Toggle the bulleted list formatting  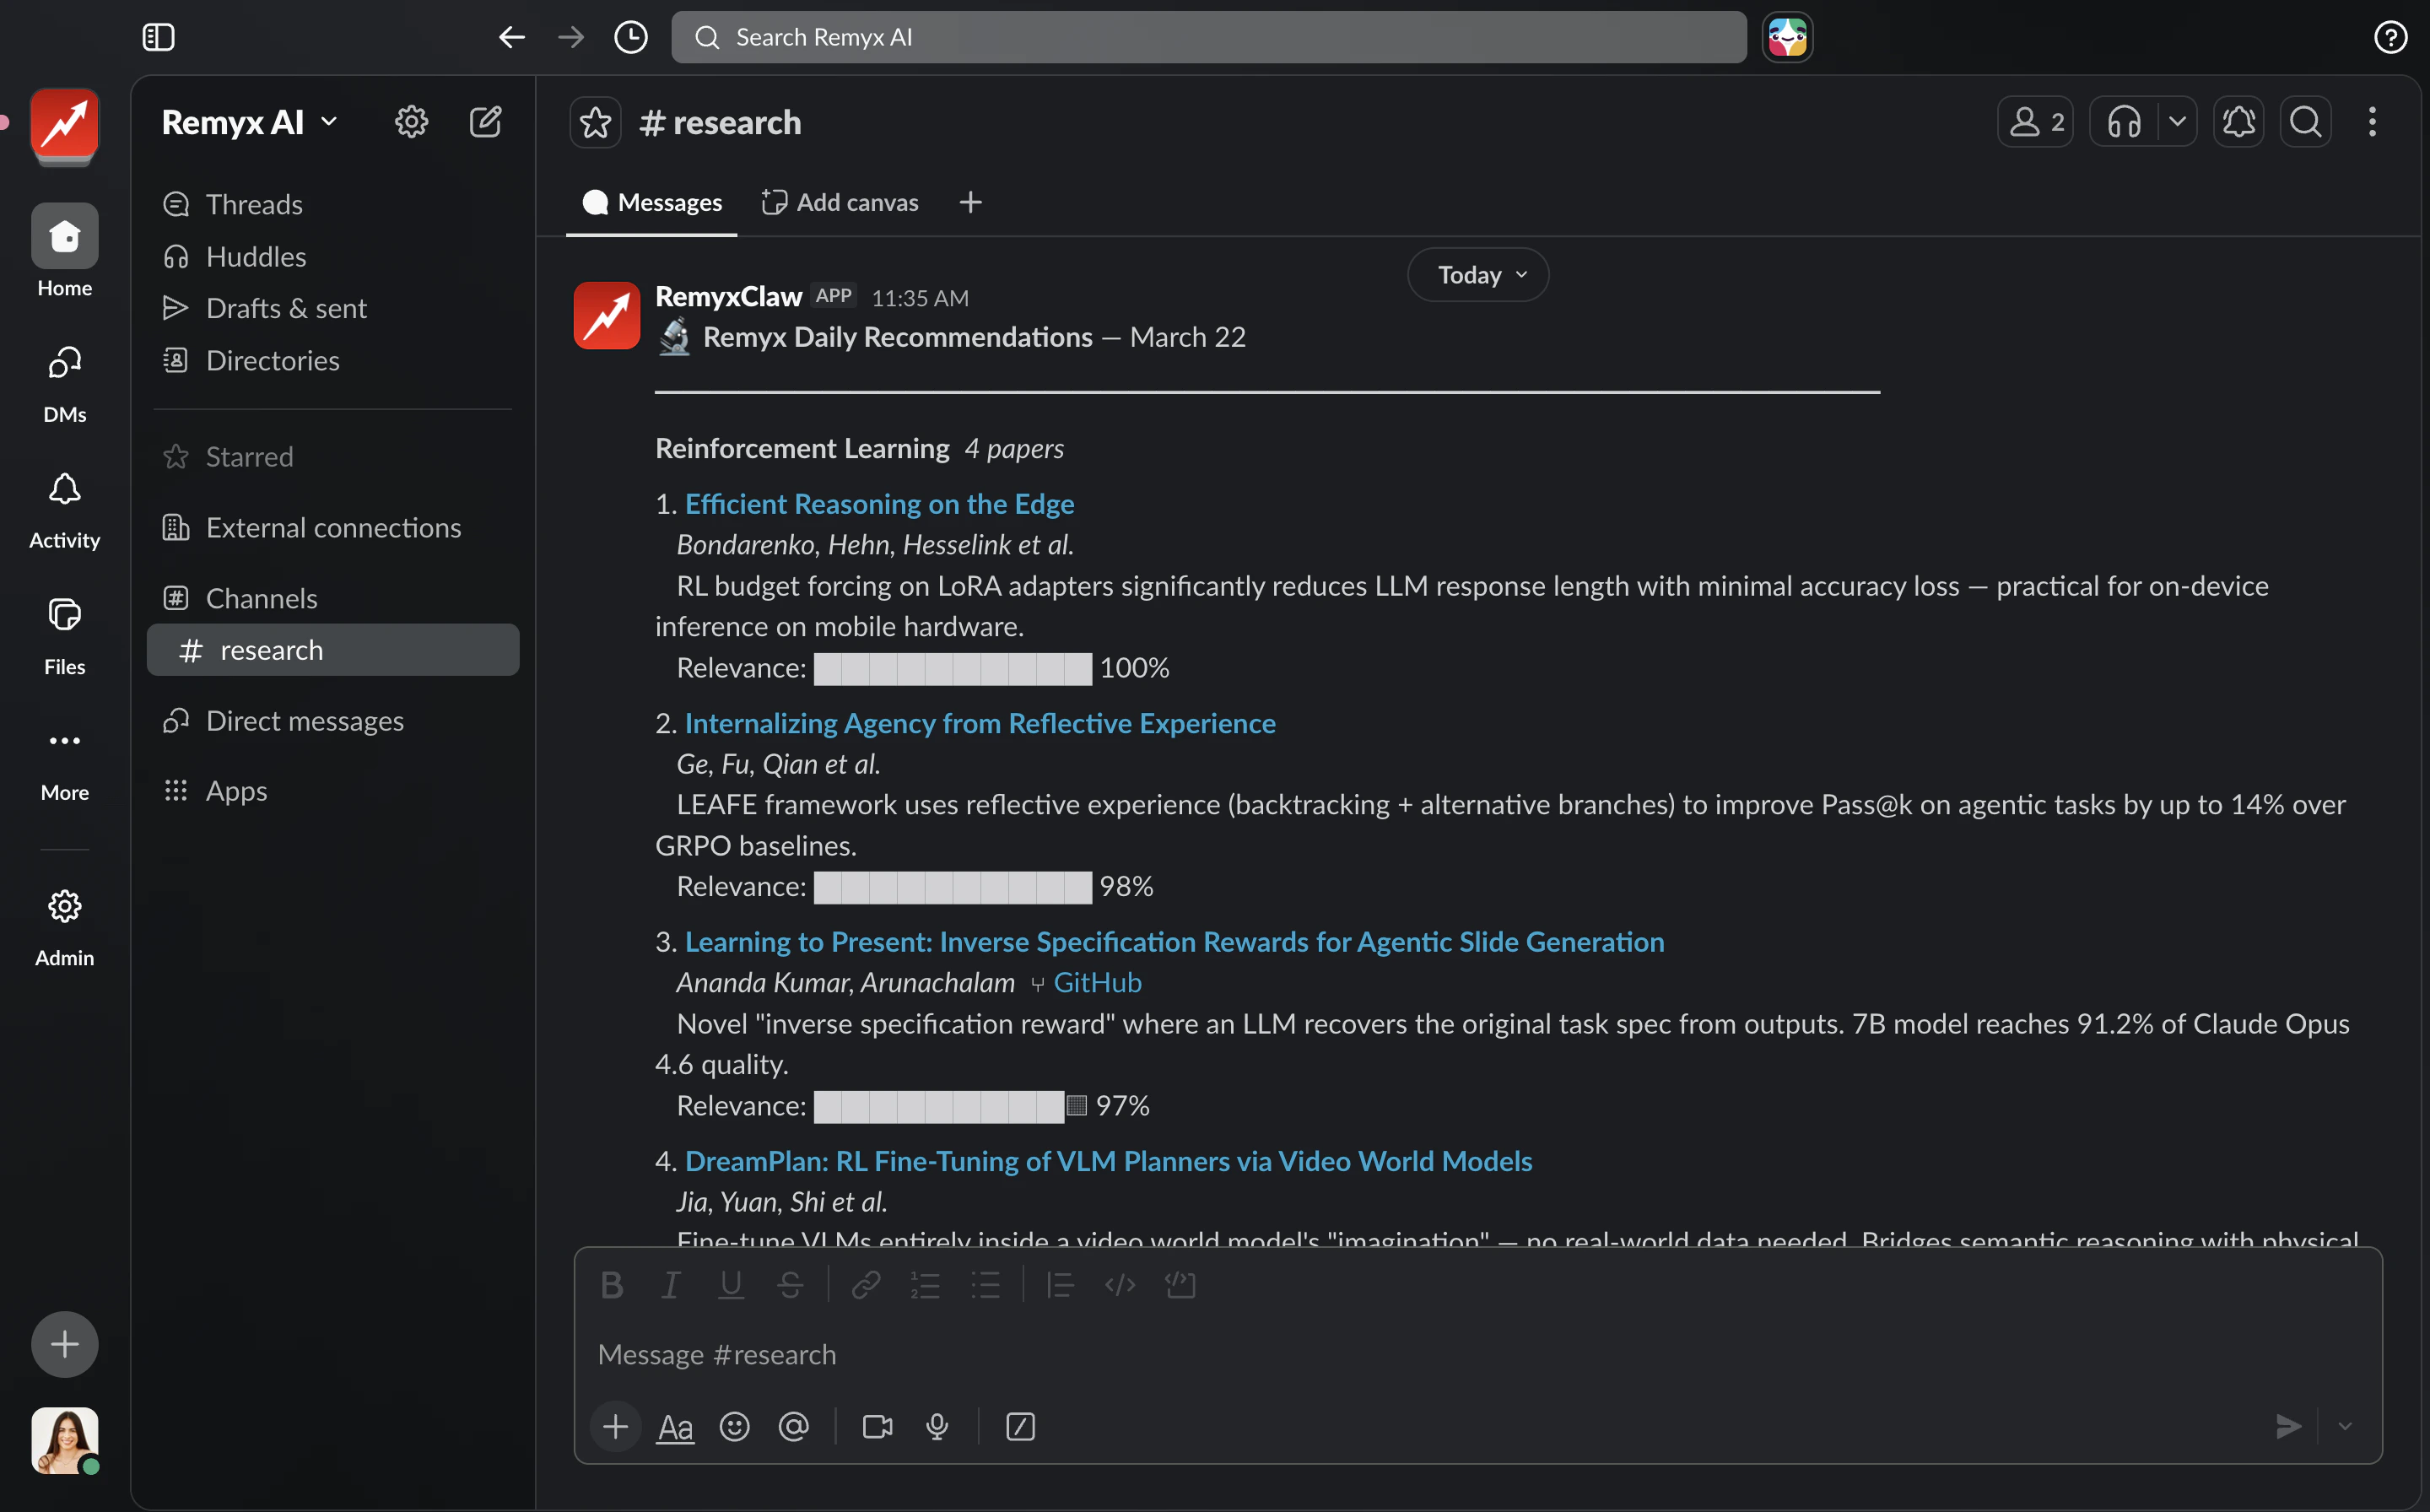pos(986,1285)
